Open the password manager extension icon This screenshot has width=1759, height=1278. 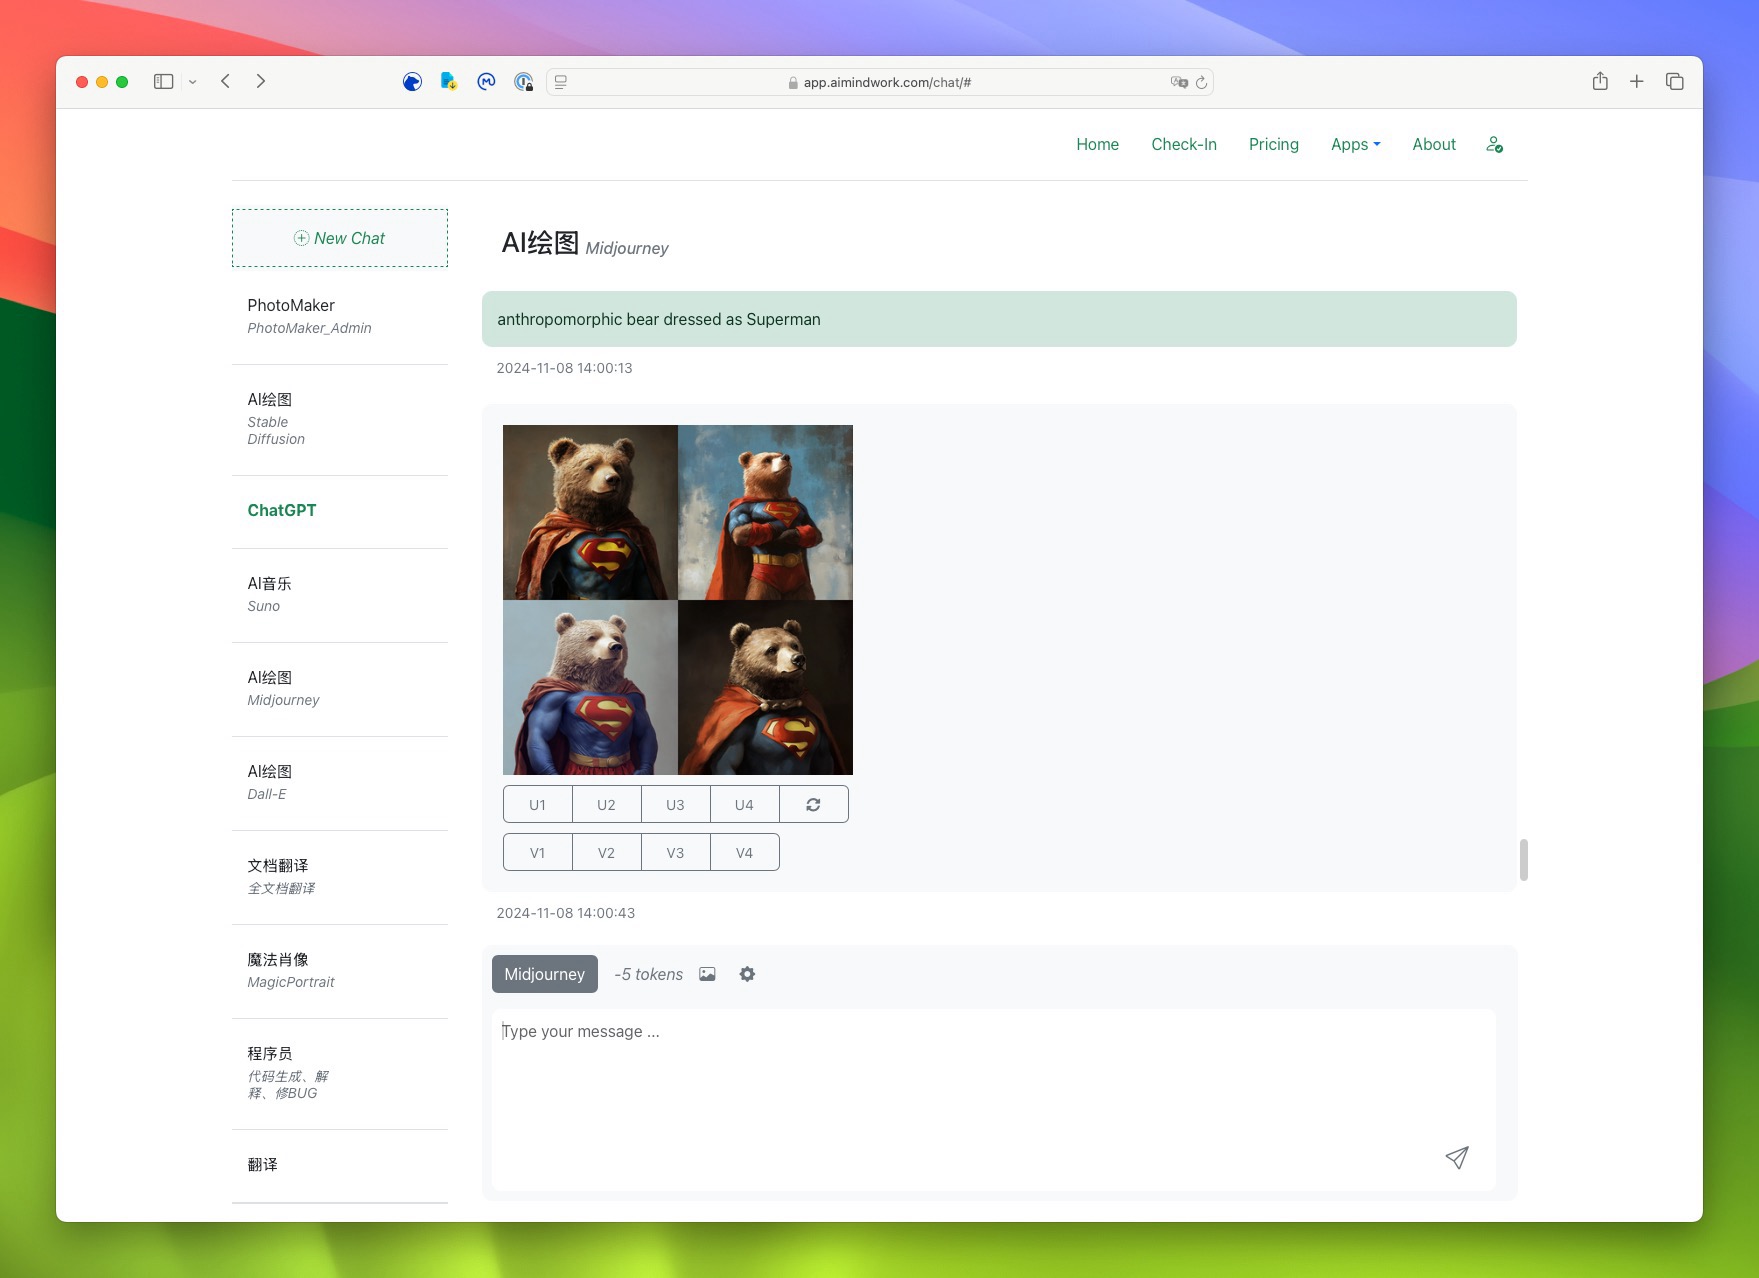tap(523, 82)
